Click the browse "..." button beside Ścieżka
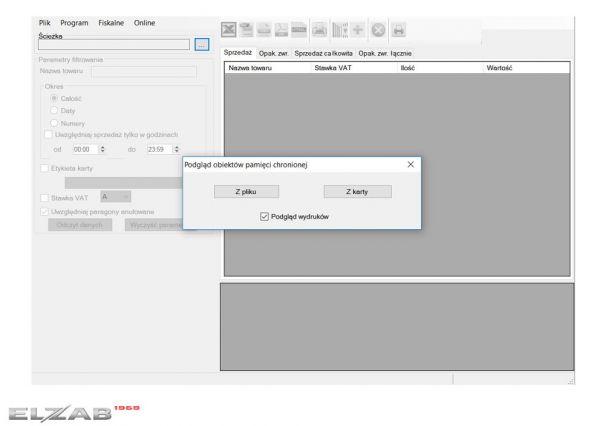 coord(201,44)
